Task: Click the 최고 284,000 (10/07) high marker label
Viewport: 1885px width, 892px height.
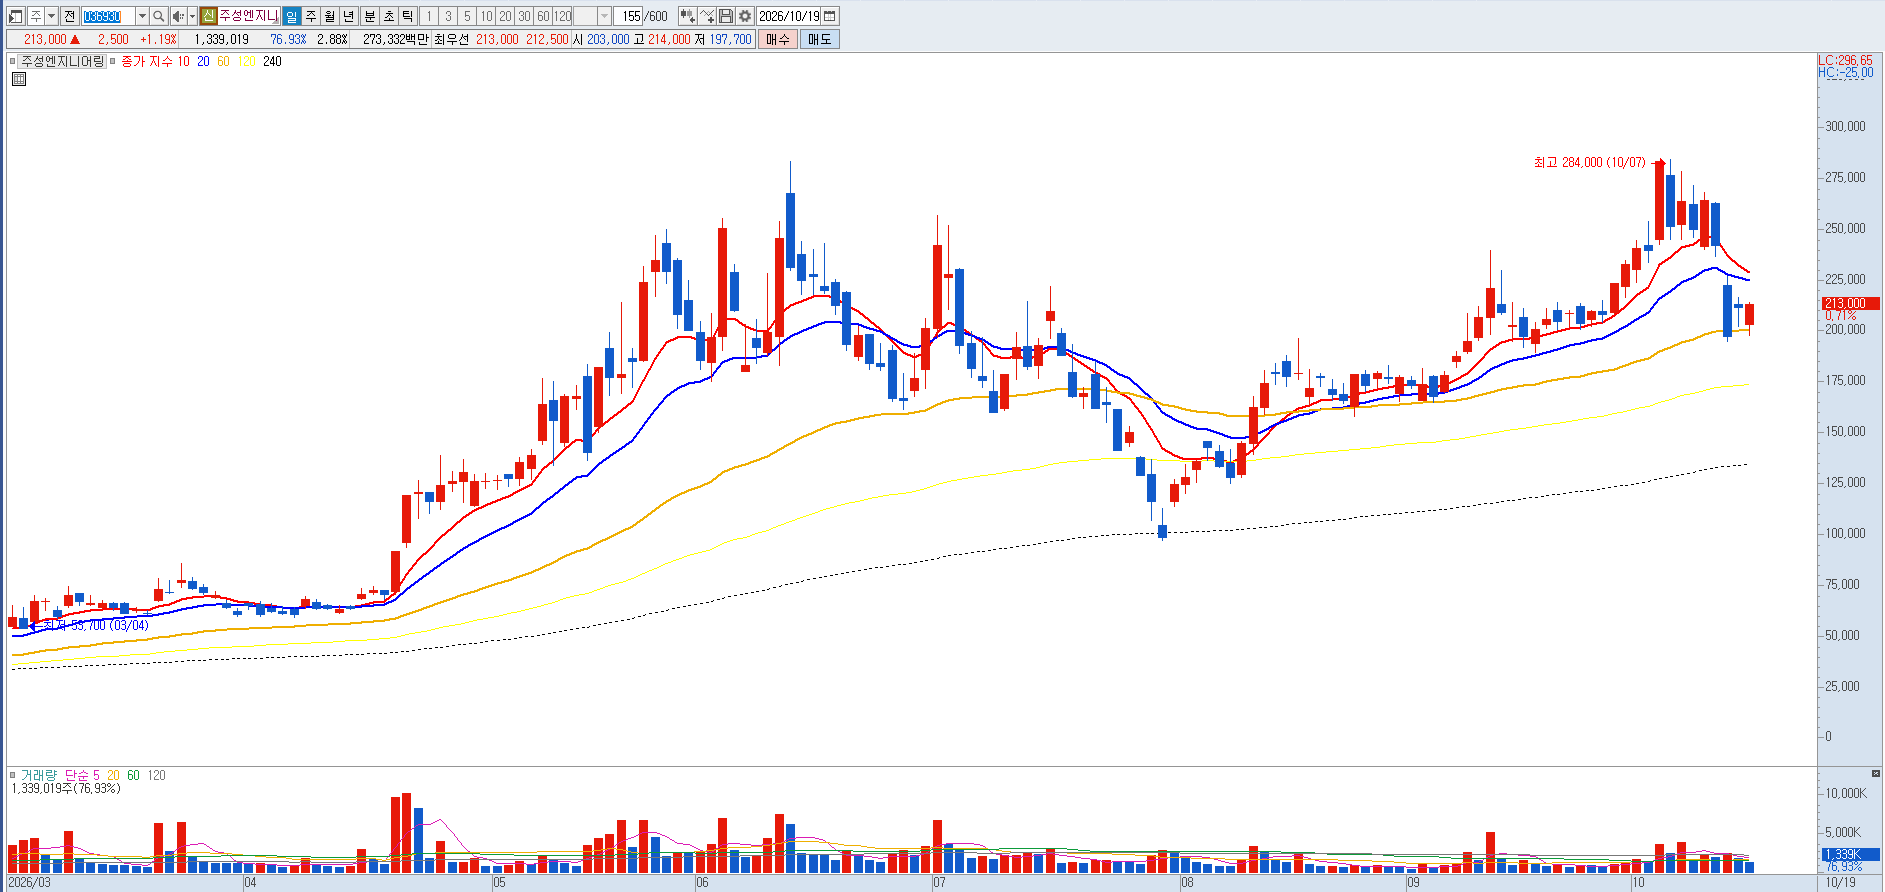Action: [x=1589, y=162]
